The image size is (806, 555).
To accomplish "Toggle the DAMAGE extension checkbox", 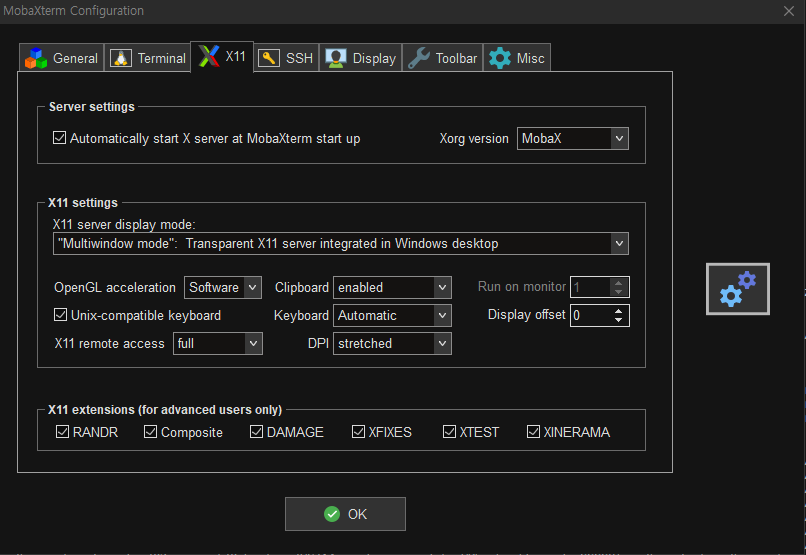I will pyautogui.click(x=257, y=432).
